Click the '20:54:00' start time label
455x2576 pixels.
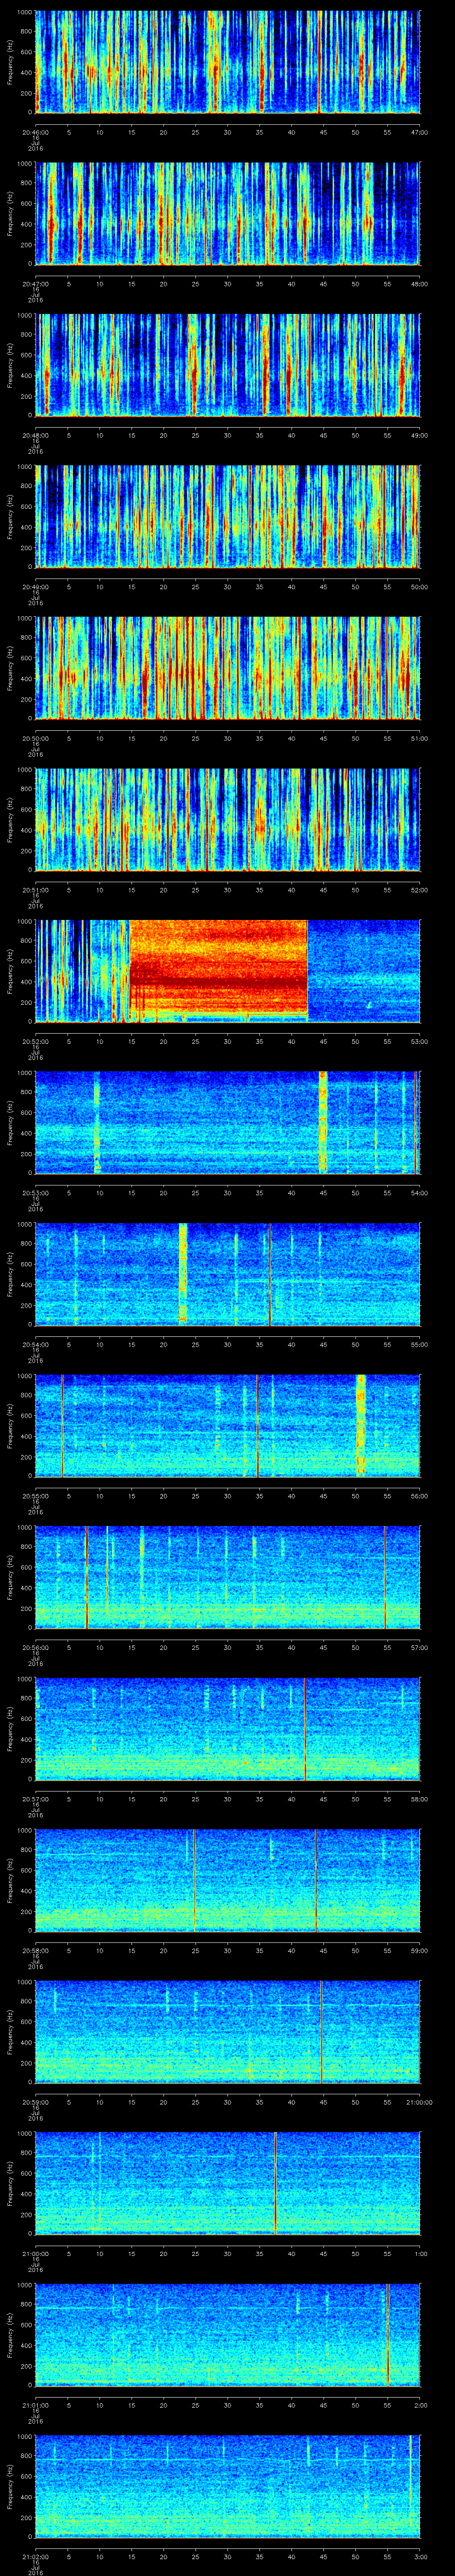tap(35, 1344)
